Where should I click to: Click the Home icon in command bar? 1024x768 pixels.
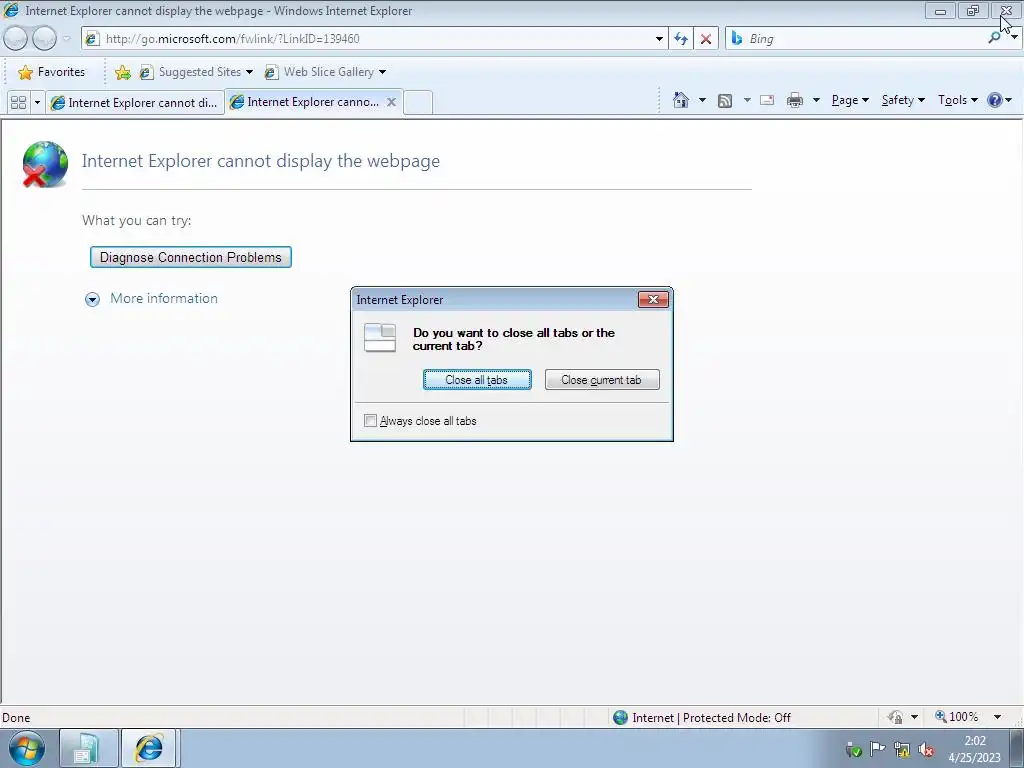(x=680, y=100)
